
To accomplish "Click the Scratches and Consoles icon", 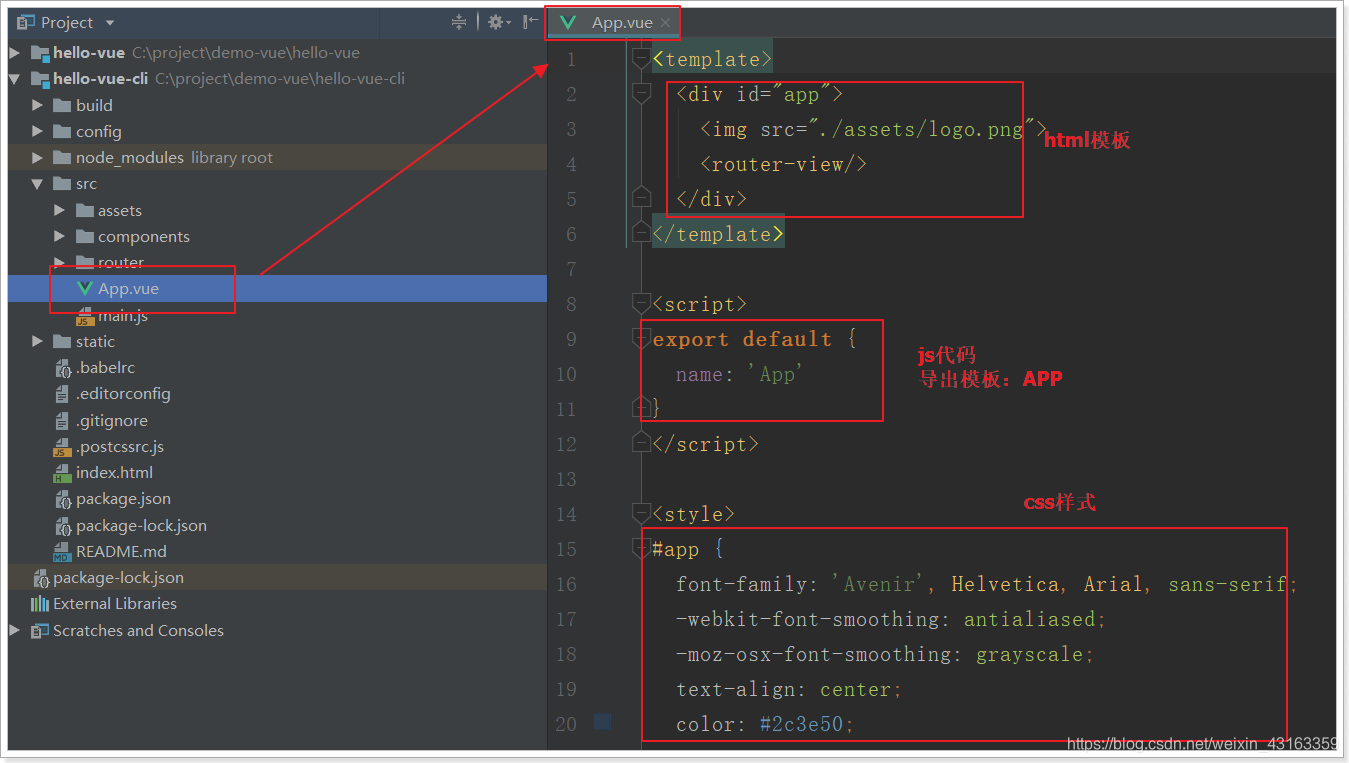I will tap(40, 630).
